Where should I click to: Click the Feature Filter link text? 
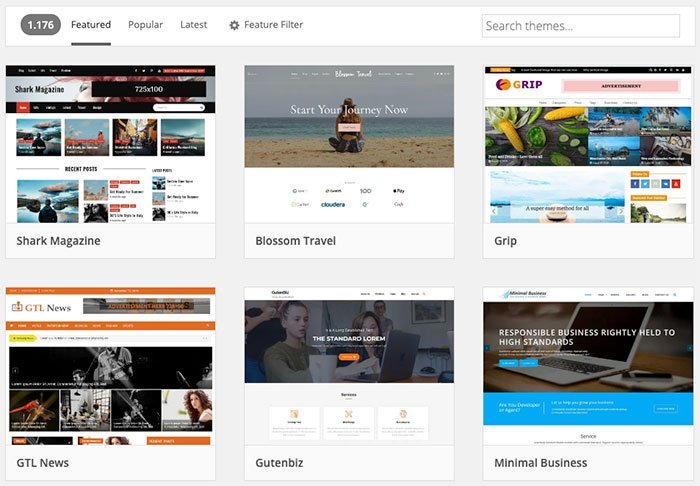click(x=274, y=25)
